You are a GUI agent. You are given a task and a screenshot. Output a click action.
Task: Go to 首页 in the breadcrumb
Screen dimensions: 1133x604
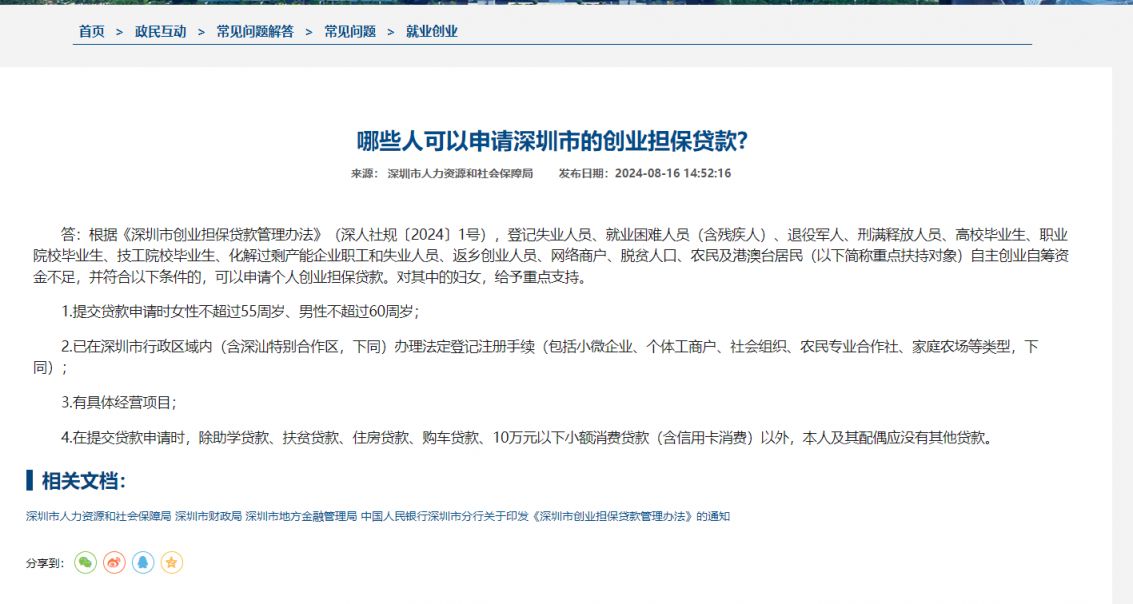tap(92, 31)
